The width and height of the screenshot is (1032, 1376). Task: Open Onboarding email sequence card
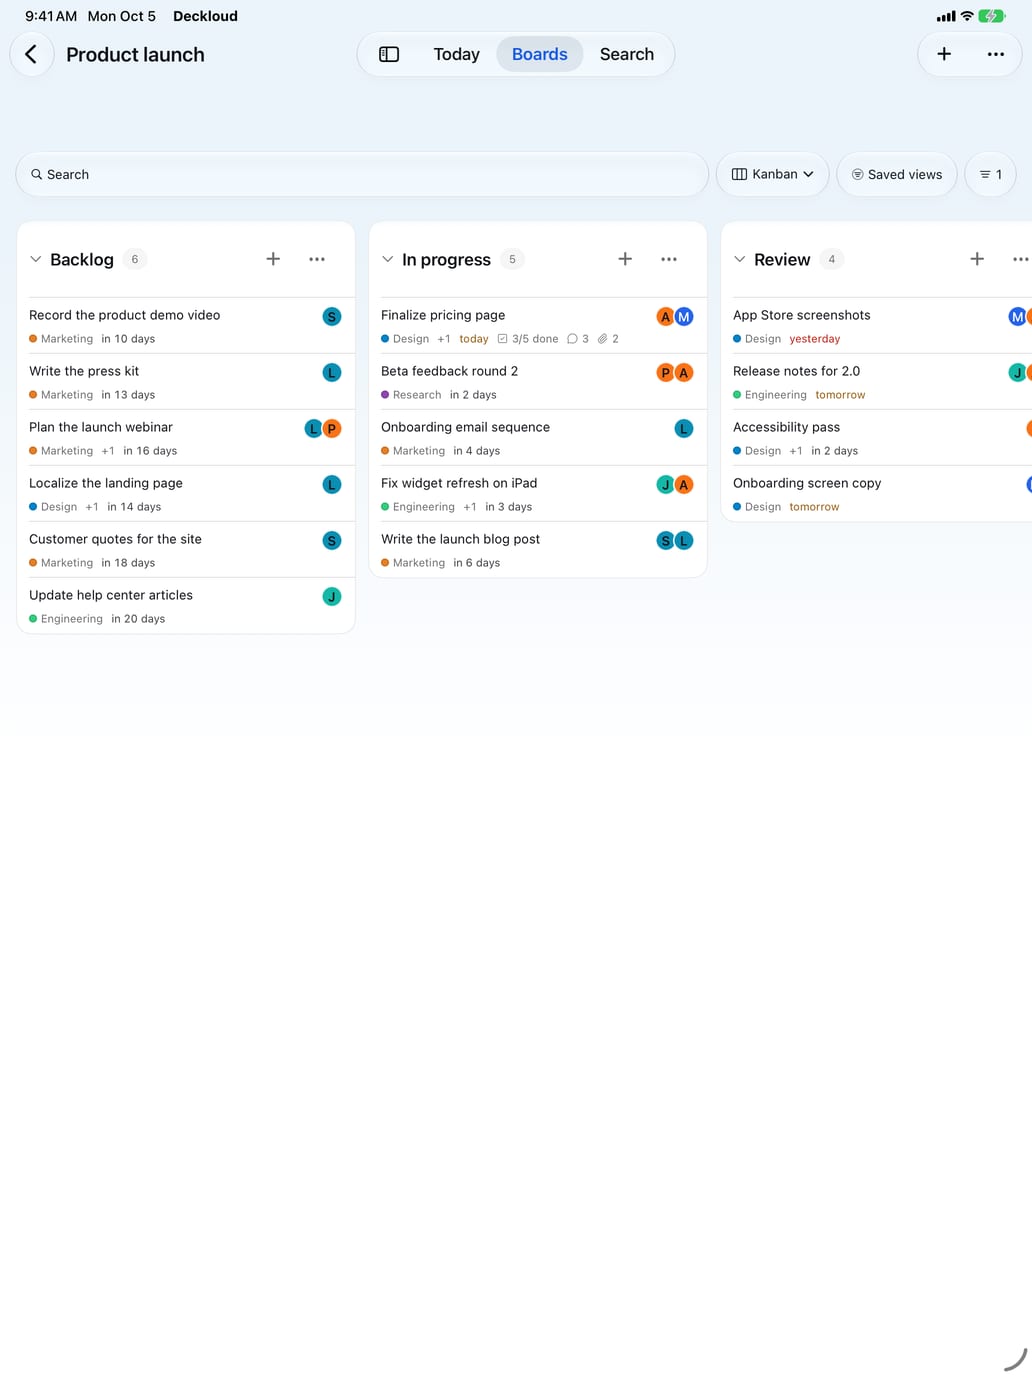pyautogui.click(x=538, y=438)
